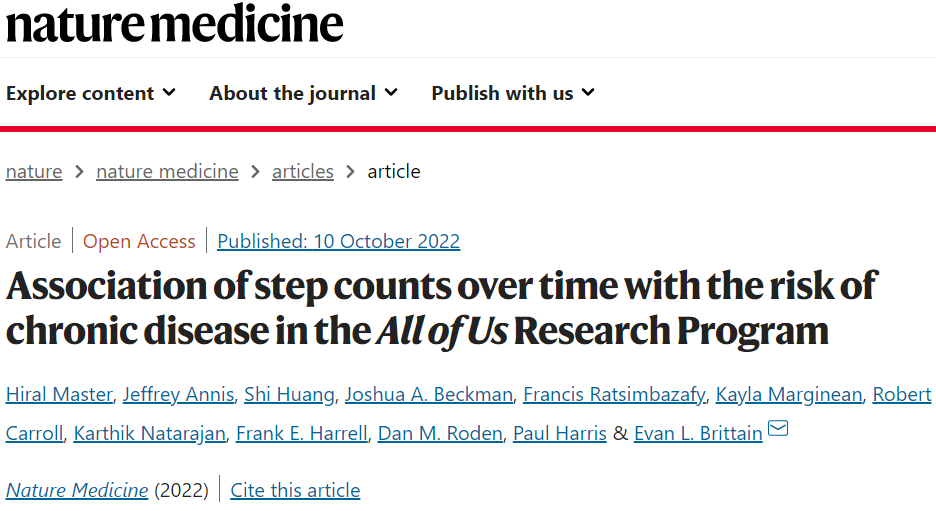Open author Hiral Master's link

(58, 394)
